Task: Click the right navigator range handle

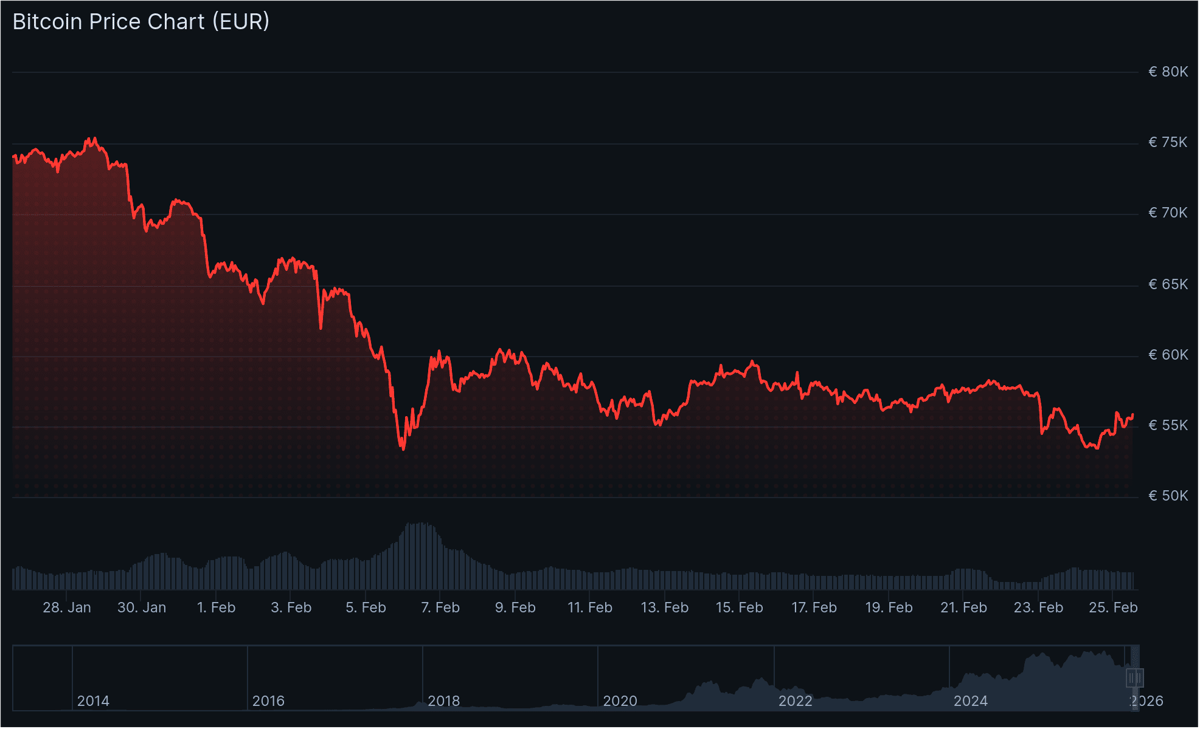Action: (x=1140, y=678)
